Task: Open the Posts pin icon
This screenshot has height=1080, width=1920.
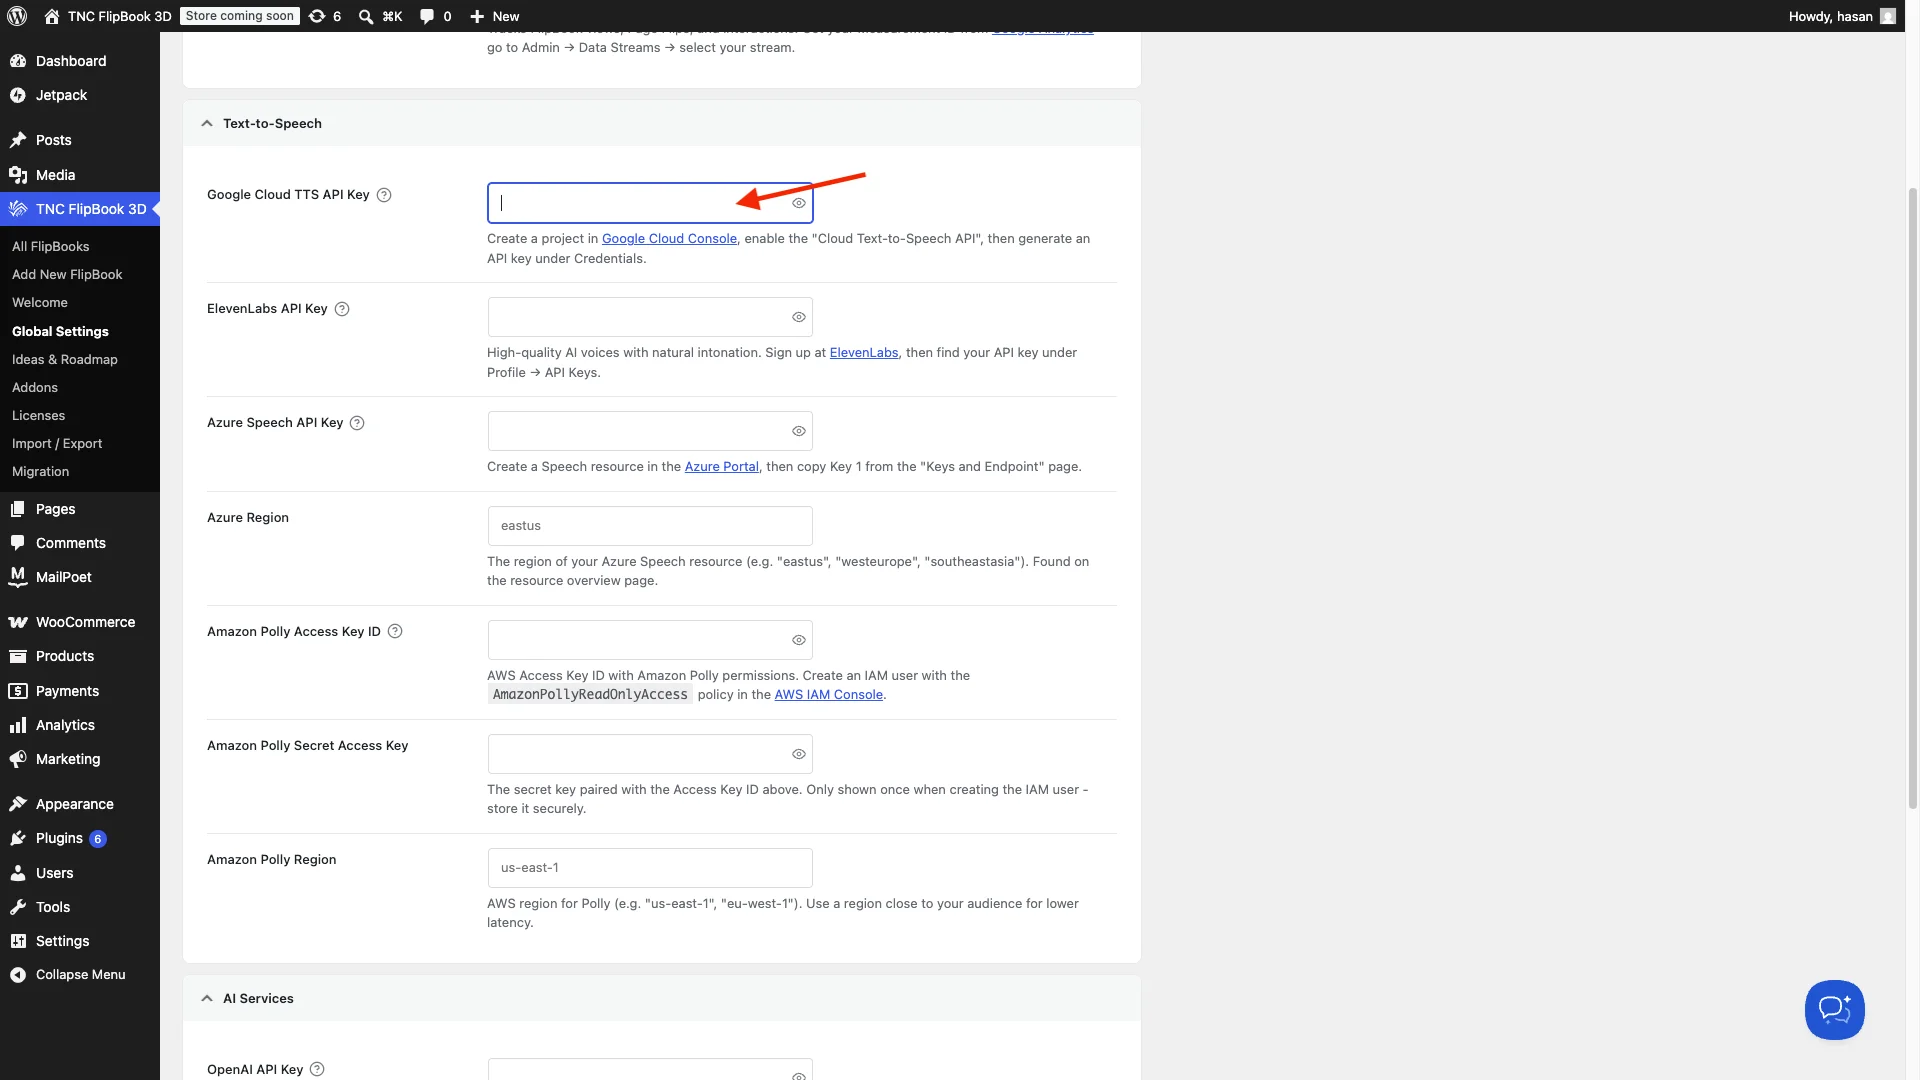Action: tap(18, 140)
